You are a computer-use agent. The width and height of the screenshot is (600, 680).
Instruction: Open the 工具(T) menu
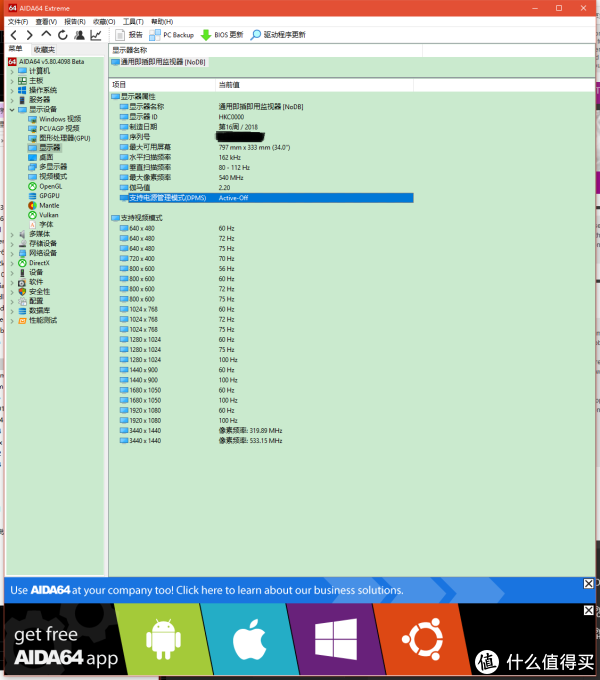(133, 22)
